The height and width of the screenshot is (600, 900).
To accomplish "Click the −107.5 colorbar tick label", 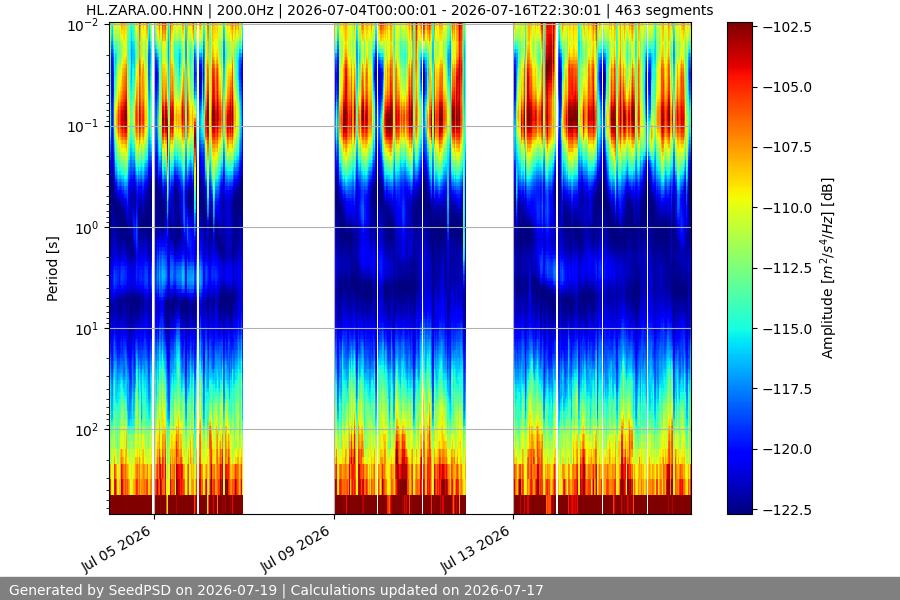I will [x=787, y=148].
